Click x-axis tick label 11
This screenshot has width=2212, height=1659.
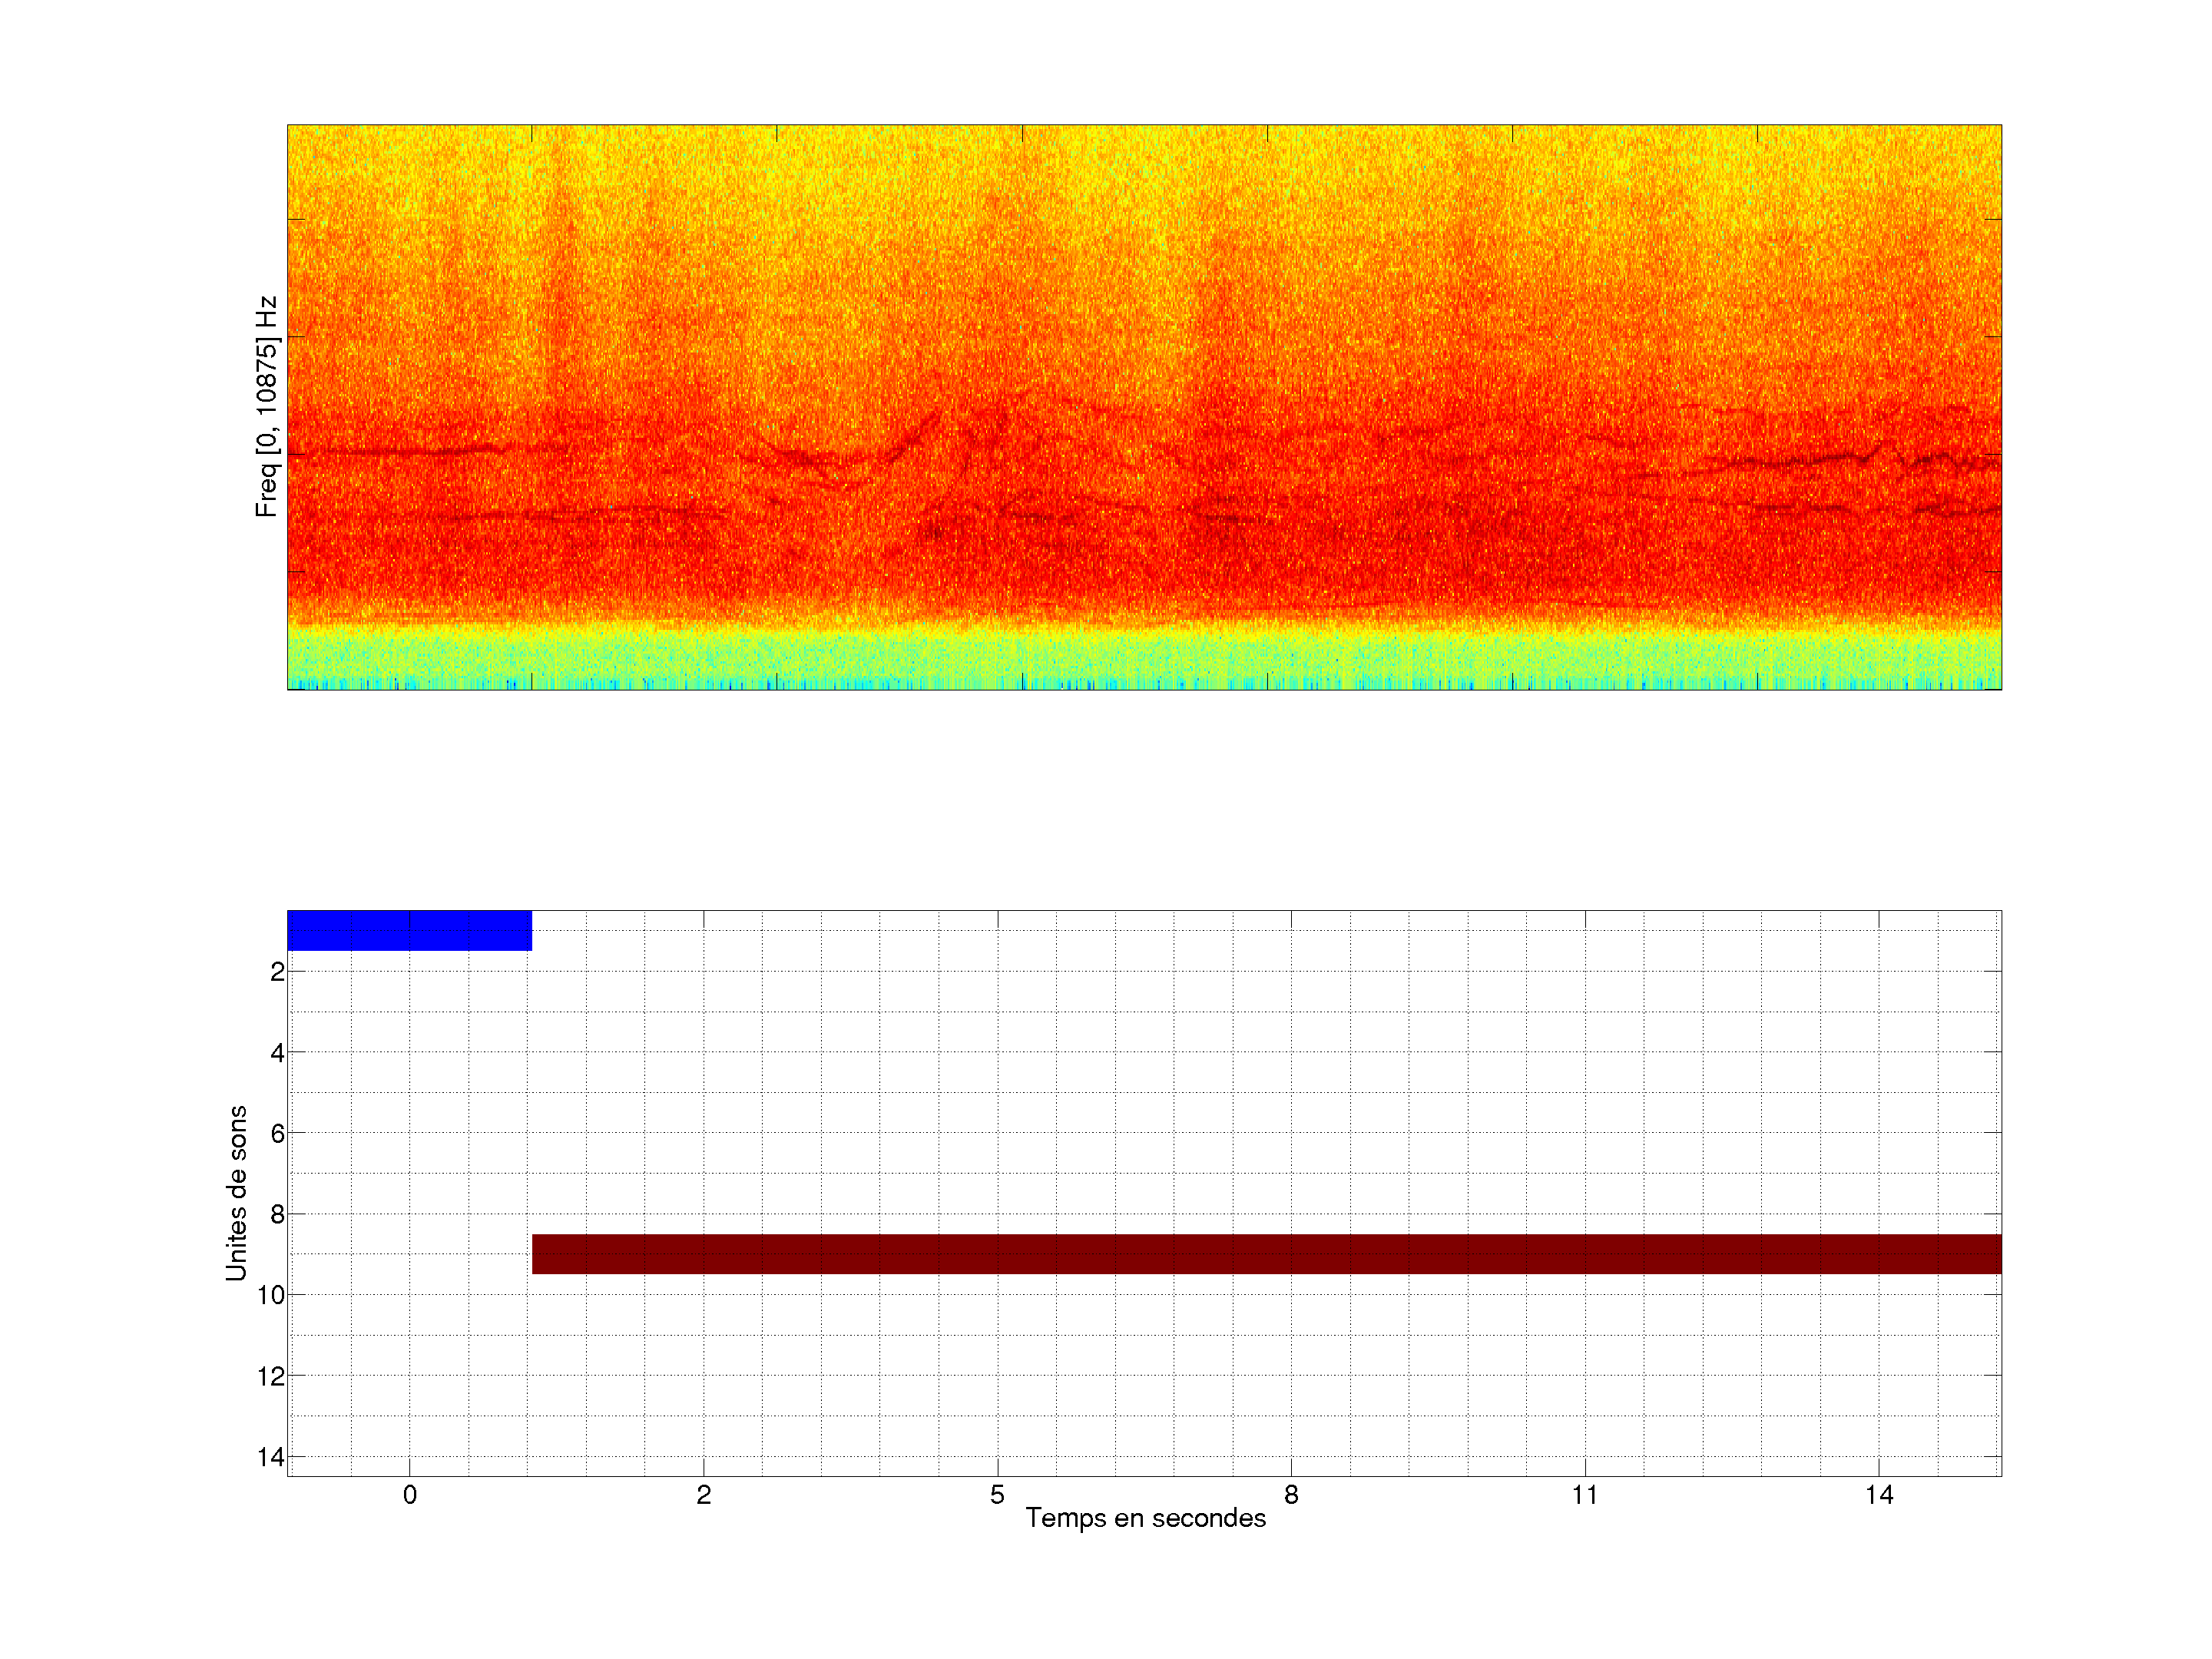pyautogui.click(x=1584, y=1495)
